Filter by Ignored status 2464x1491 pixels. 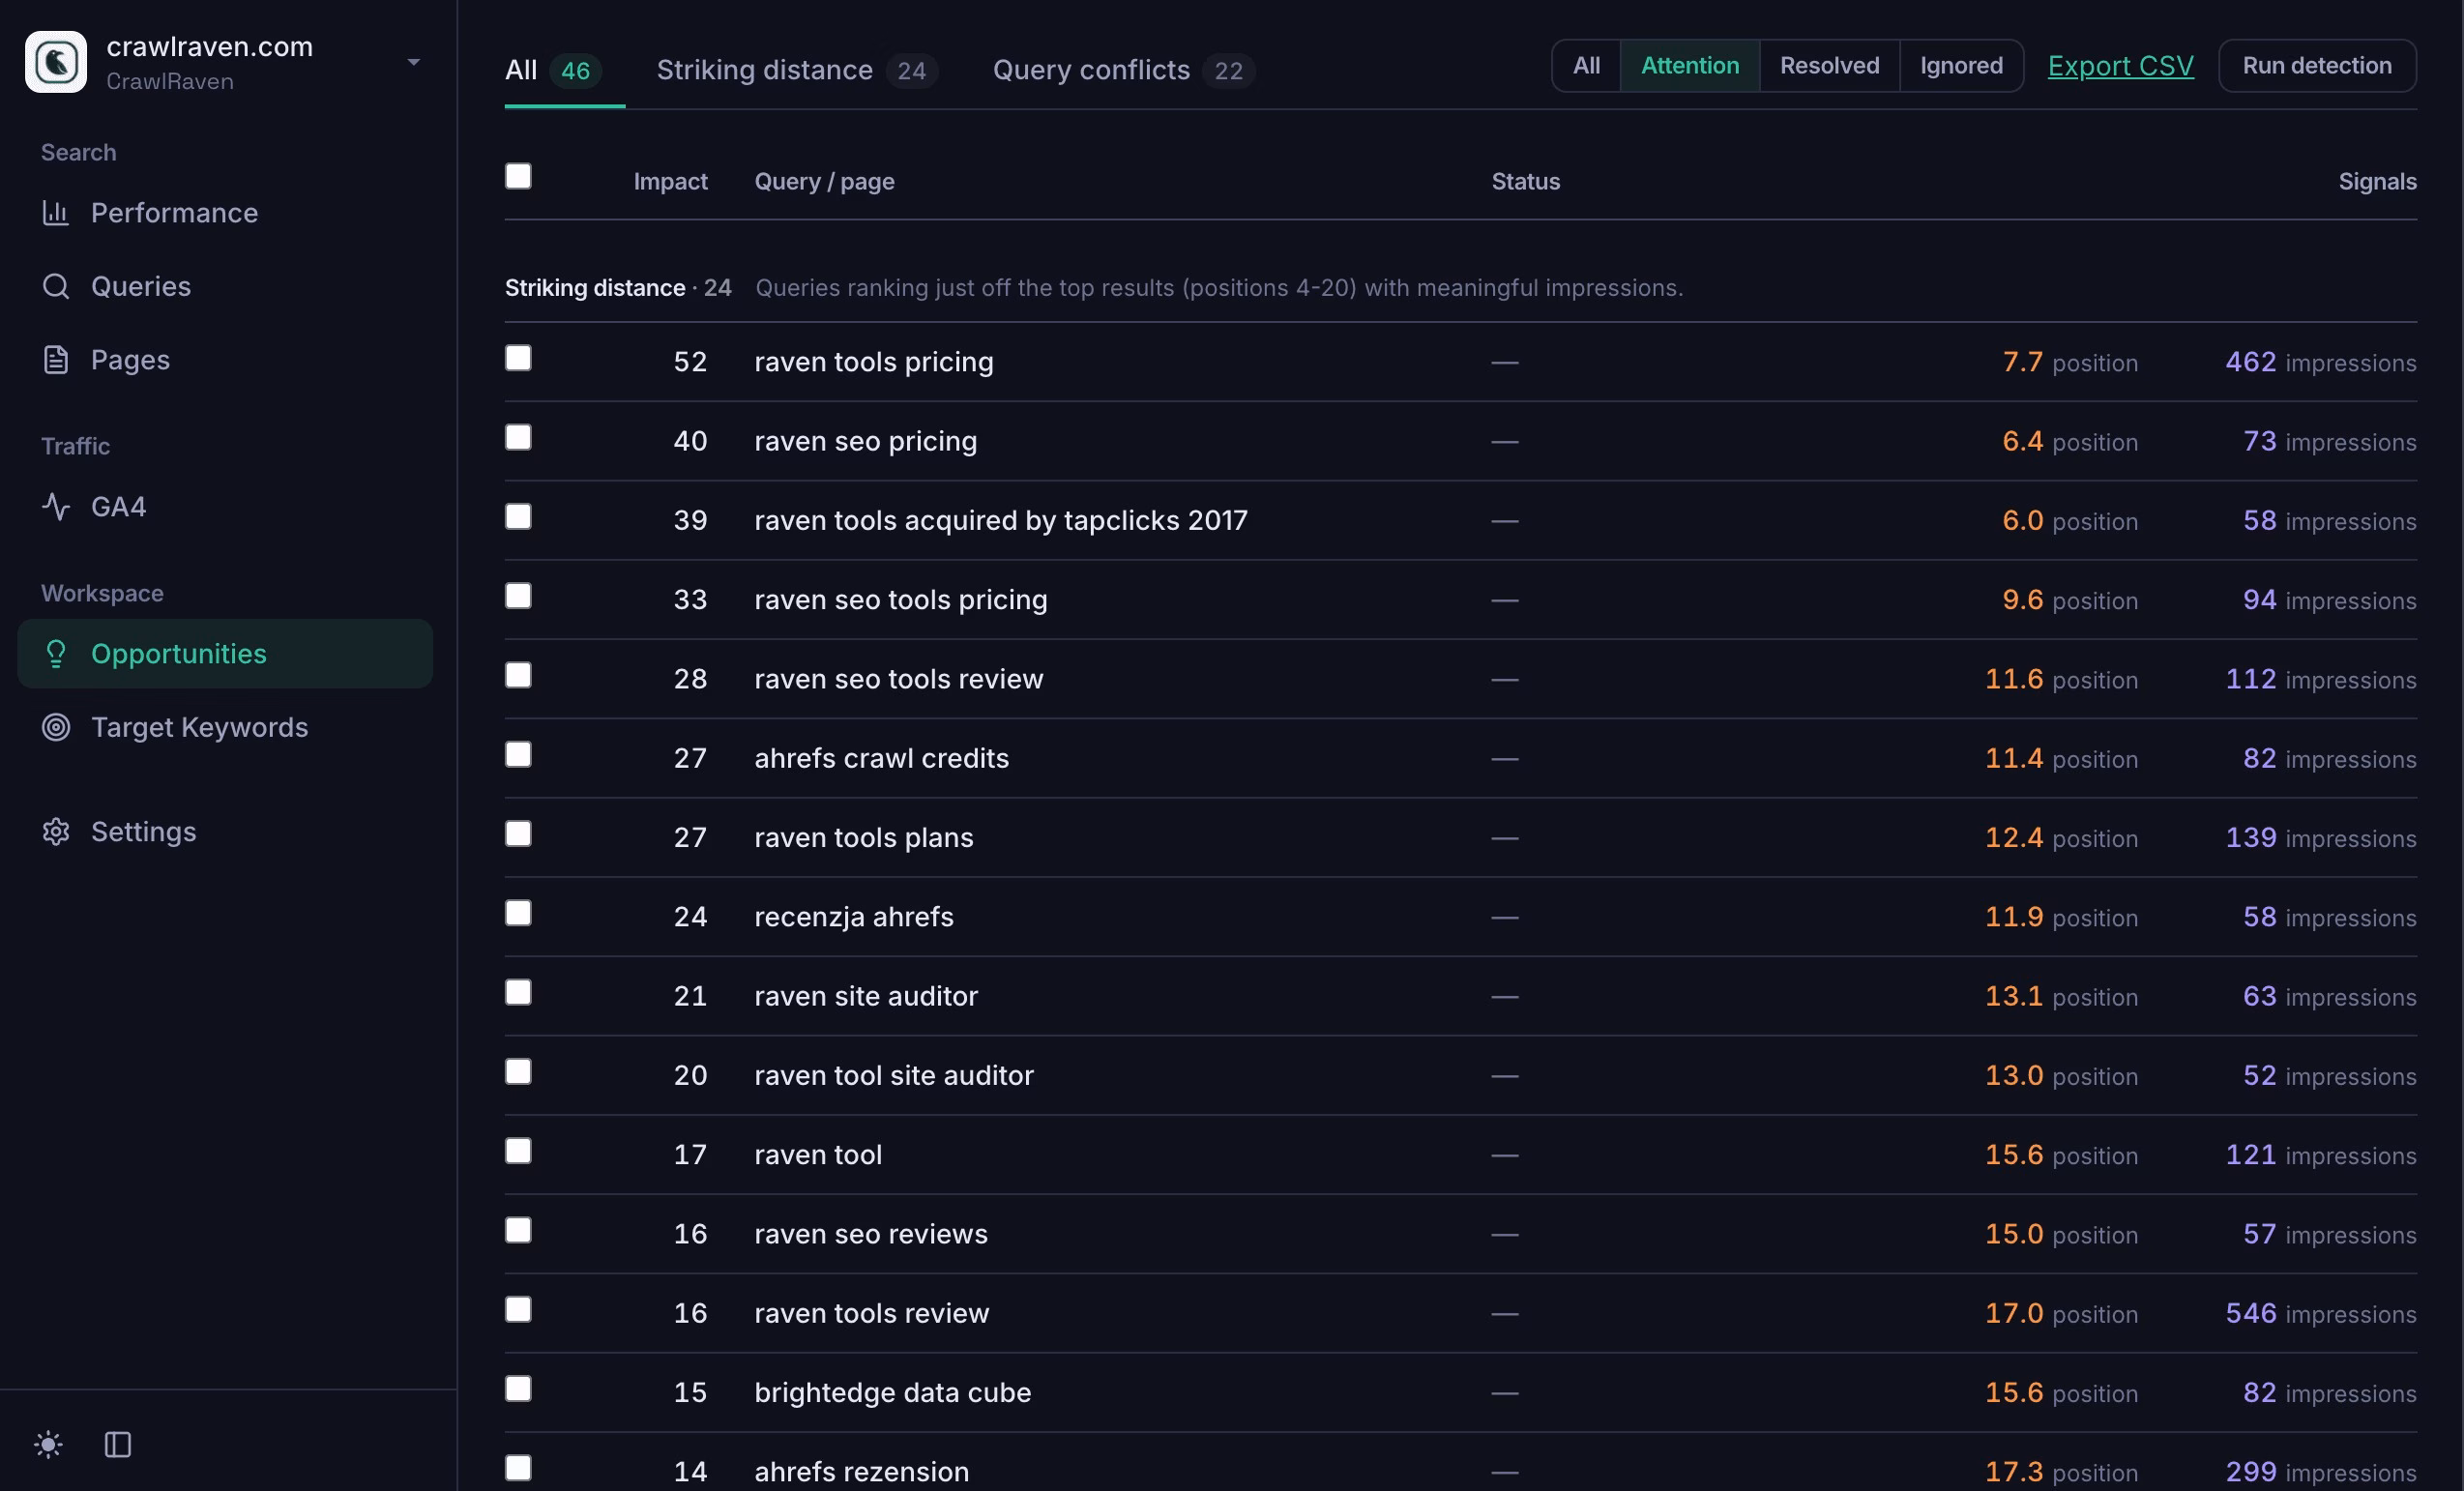pyautogui.click(x=1961, y=66)
